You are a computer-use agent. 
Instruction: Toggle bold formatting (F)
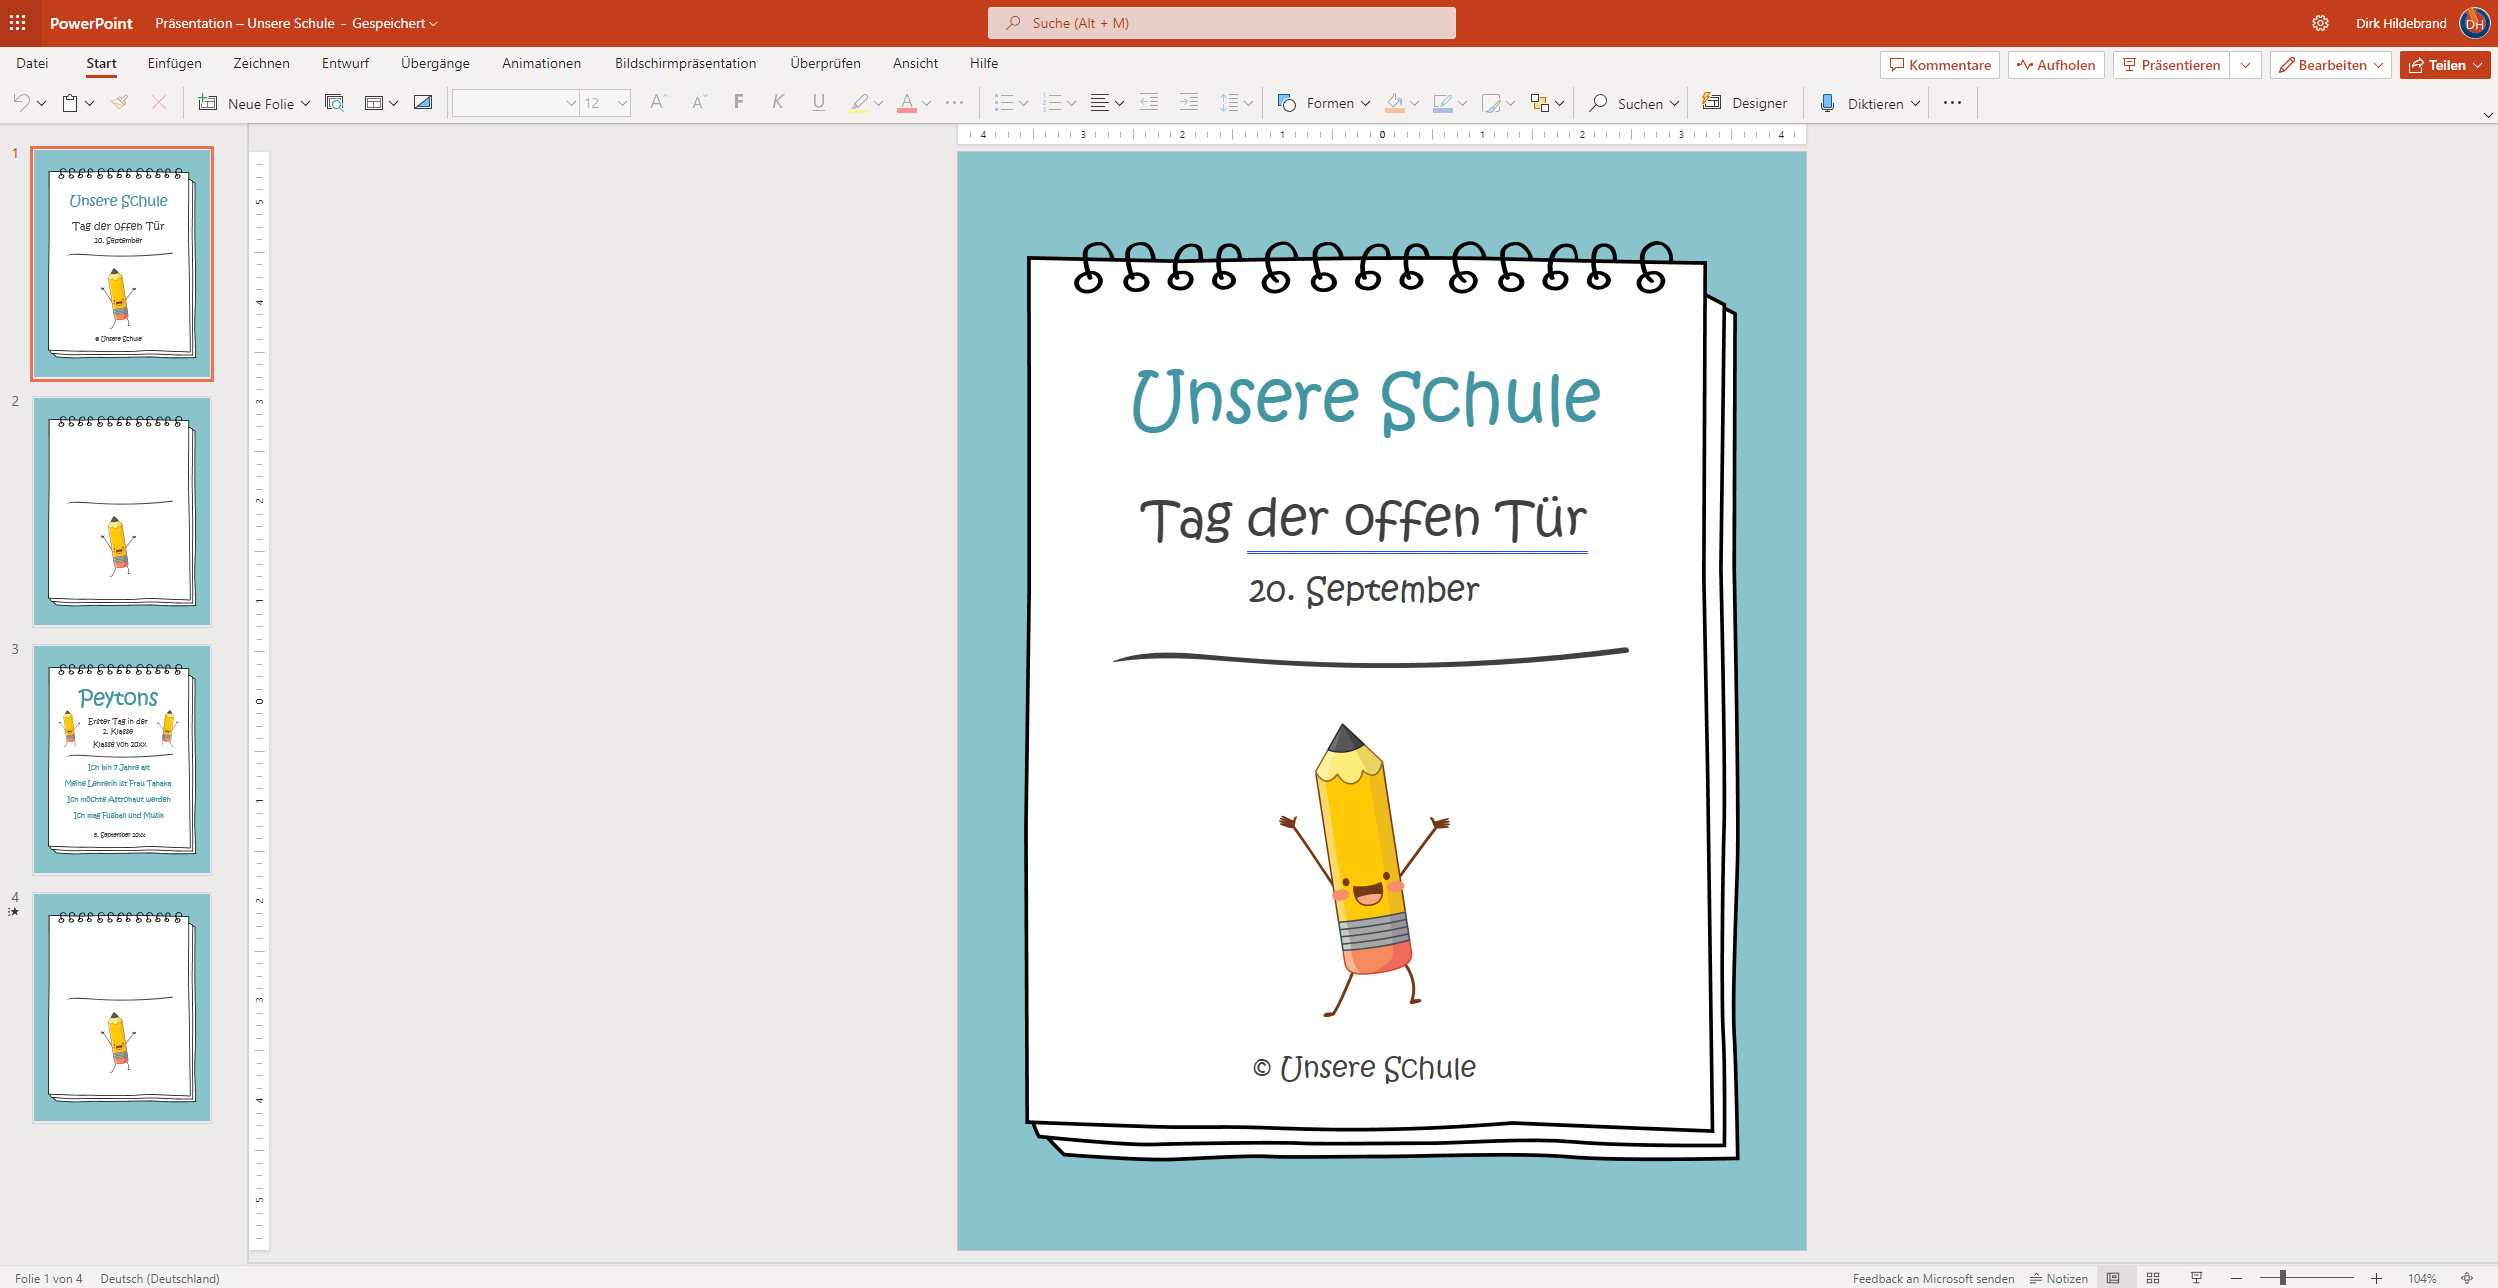pyautogui.click(x=738, y=102)
